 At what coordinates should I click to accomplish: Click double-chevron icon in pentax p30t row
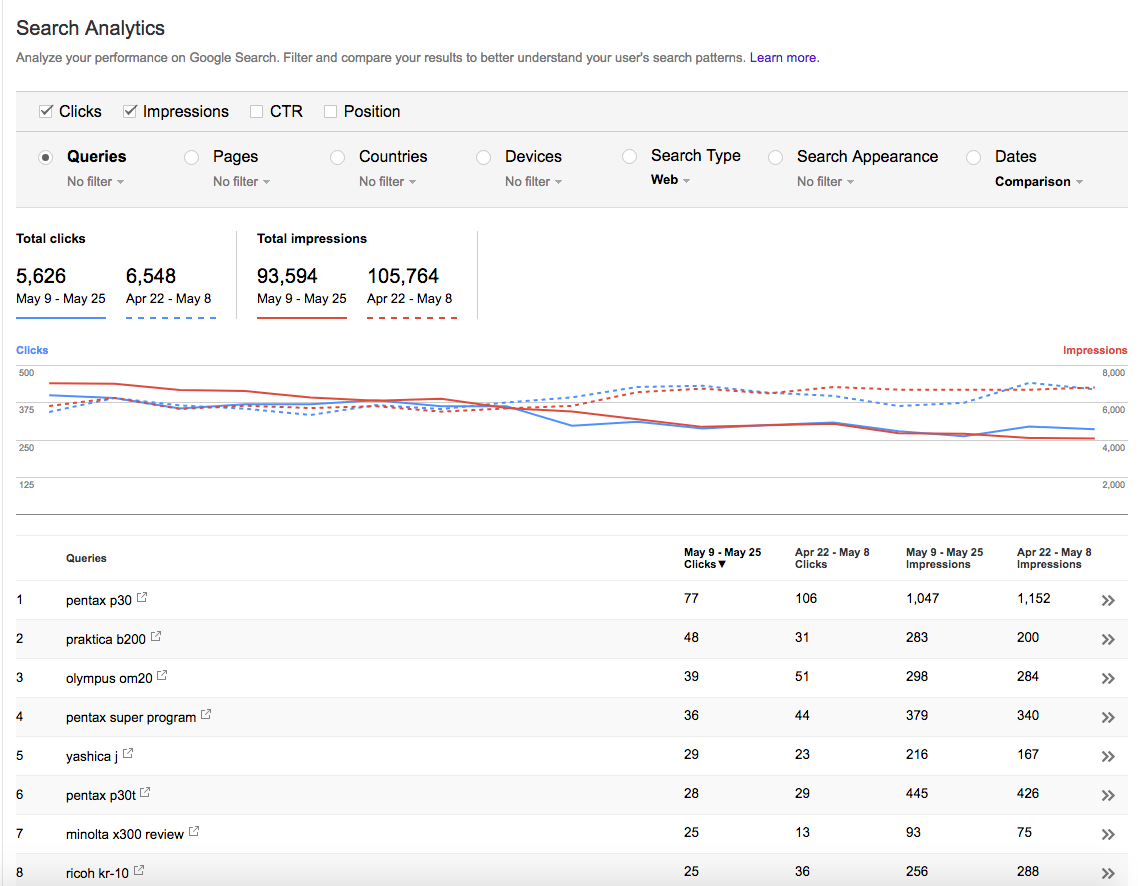(x=1108, y=796)
